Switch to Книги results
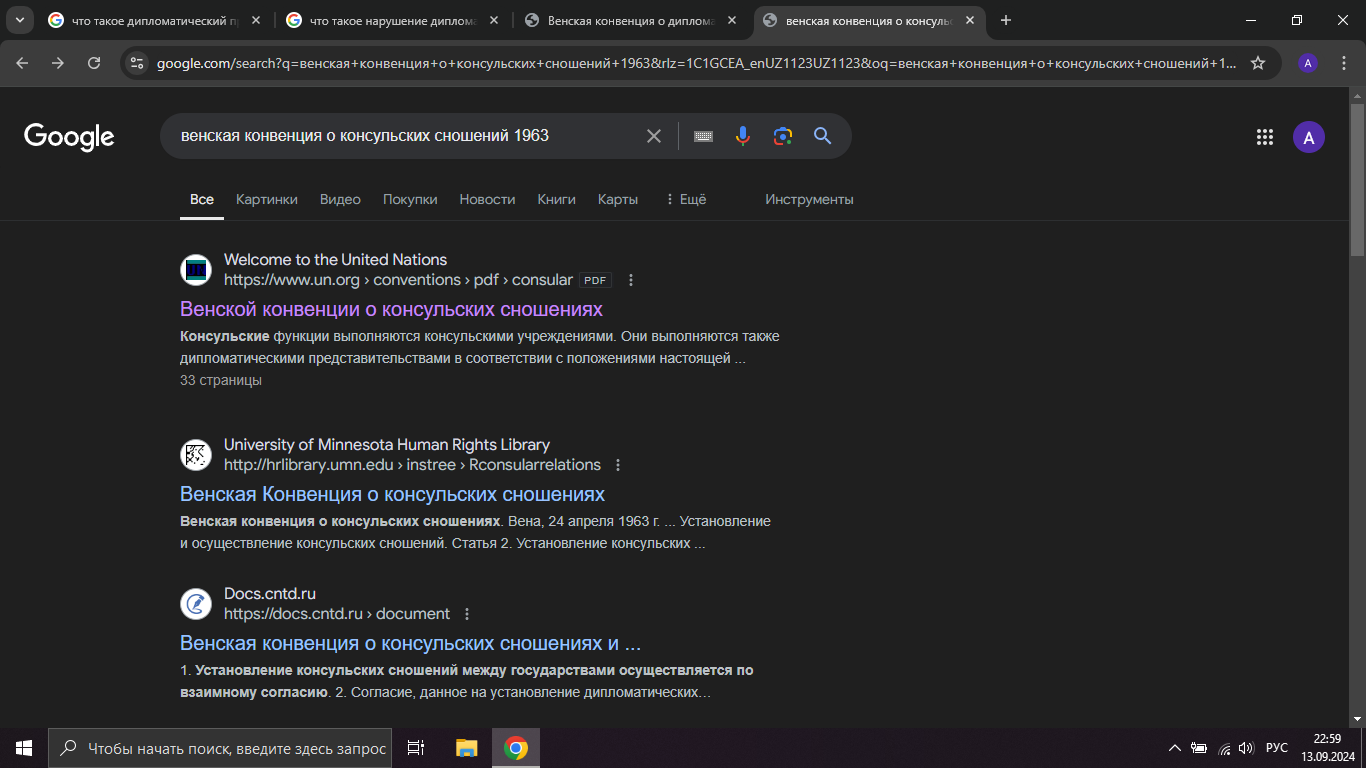This screenshot has height=768, width=1366. (556, 199)
